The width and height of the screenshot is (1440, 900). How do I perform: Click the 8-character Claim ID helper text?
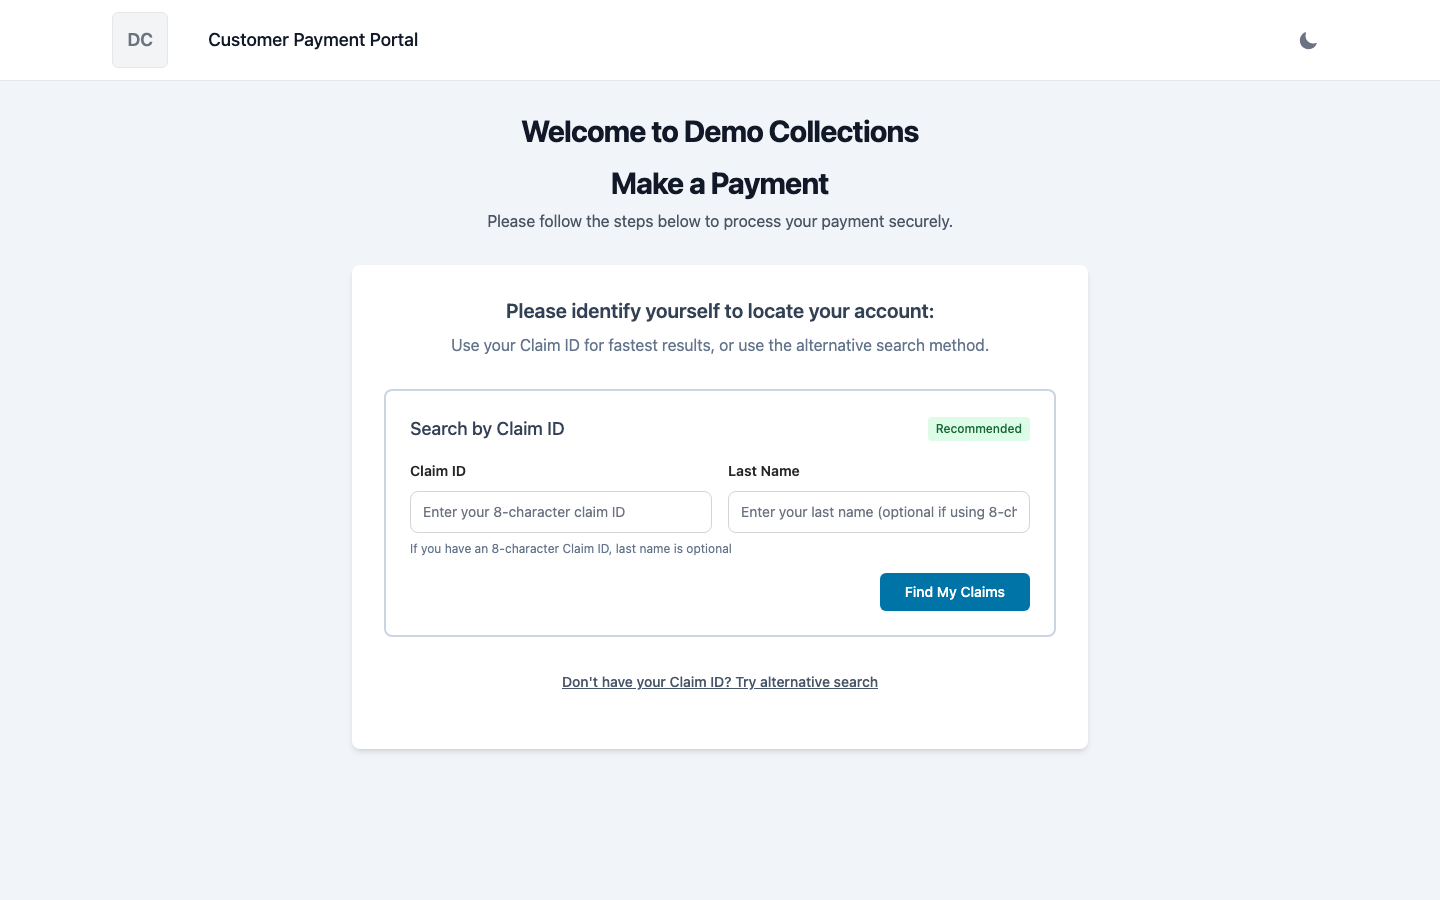point(570,548)
